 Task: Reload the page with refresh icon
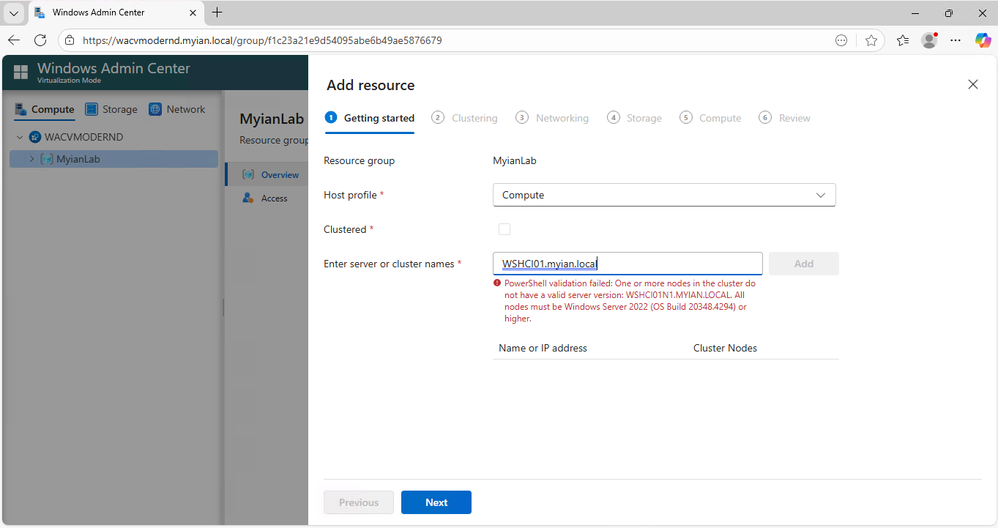pyautogui.click(x=40, y=40)
